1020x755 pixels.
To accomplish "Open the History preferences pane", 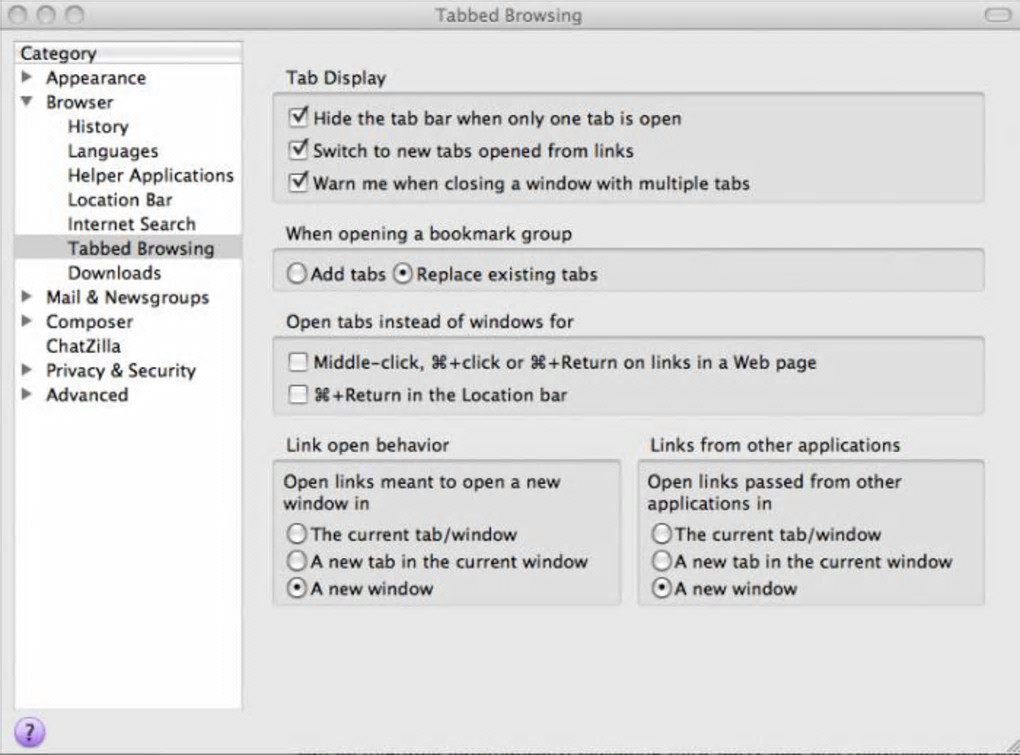I will (x=98, y=127).
